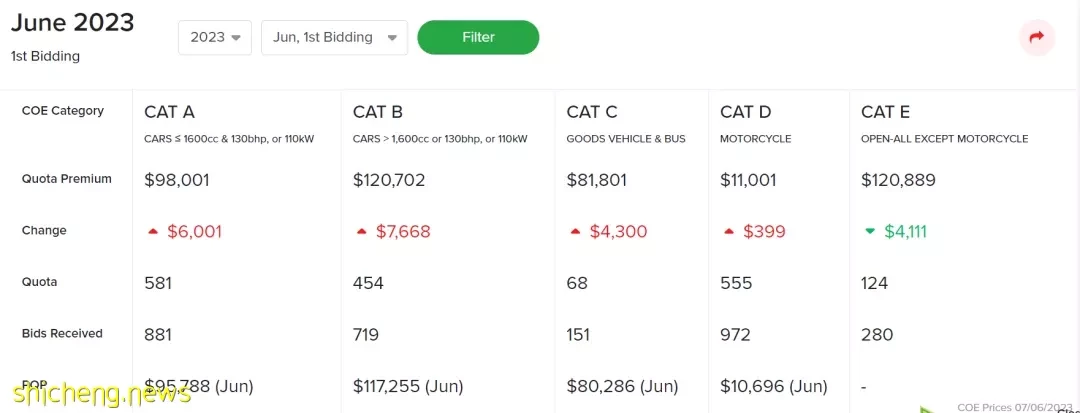This screenshot has width=1080, height=413.
Task: Click the red up arrow beside $6,001
Action: (x=153, y=232)
